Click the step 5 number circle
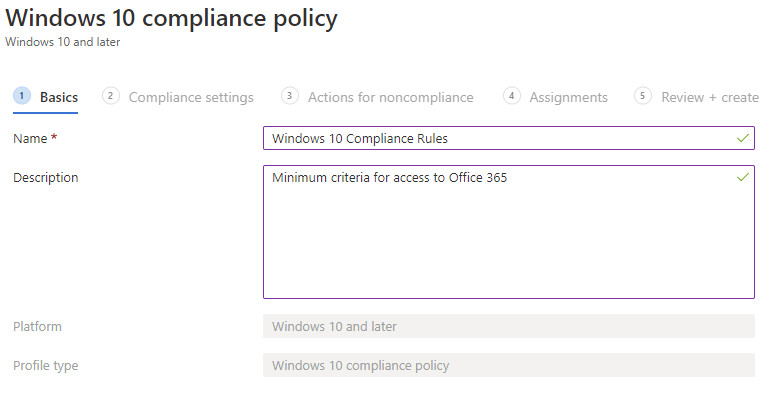The width and height of the screenshot is (781, 402). tap(643, 96)
